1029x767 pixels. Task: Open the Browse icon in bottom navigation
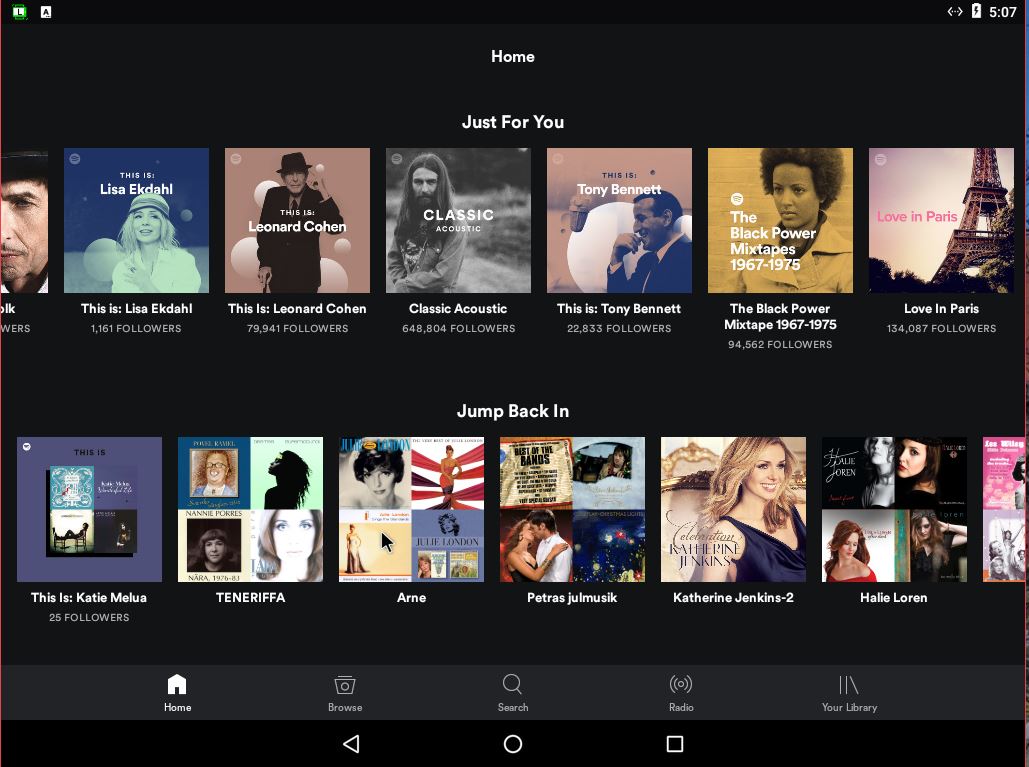(x=345, y=684)
